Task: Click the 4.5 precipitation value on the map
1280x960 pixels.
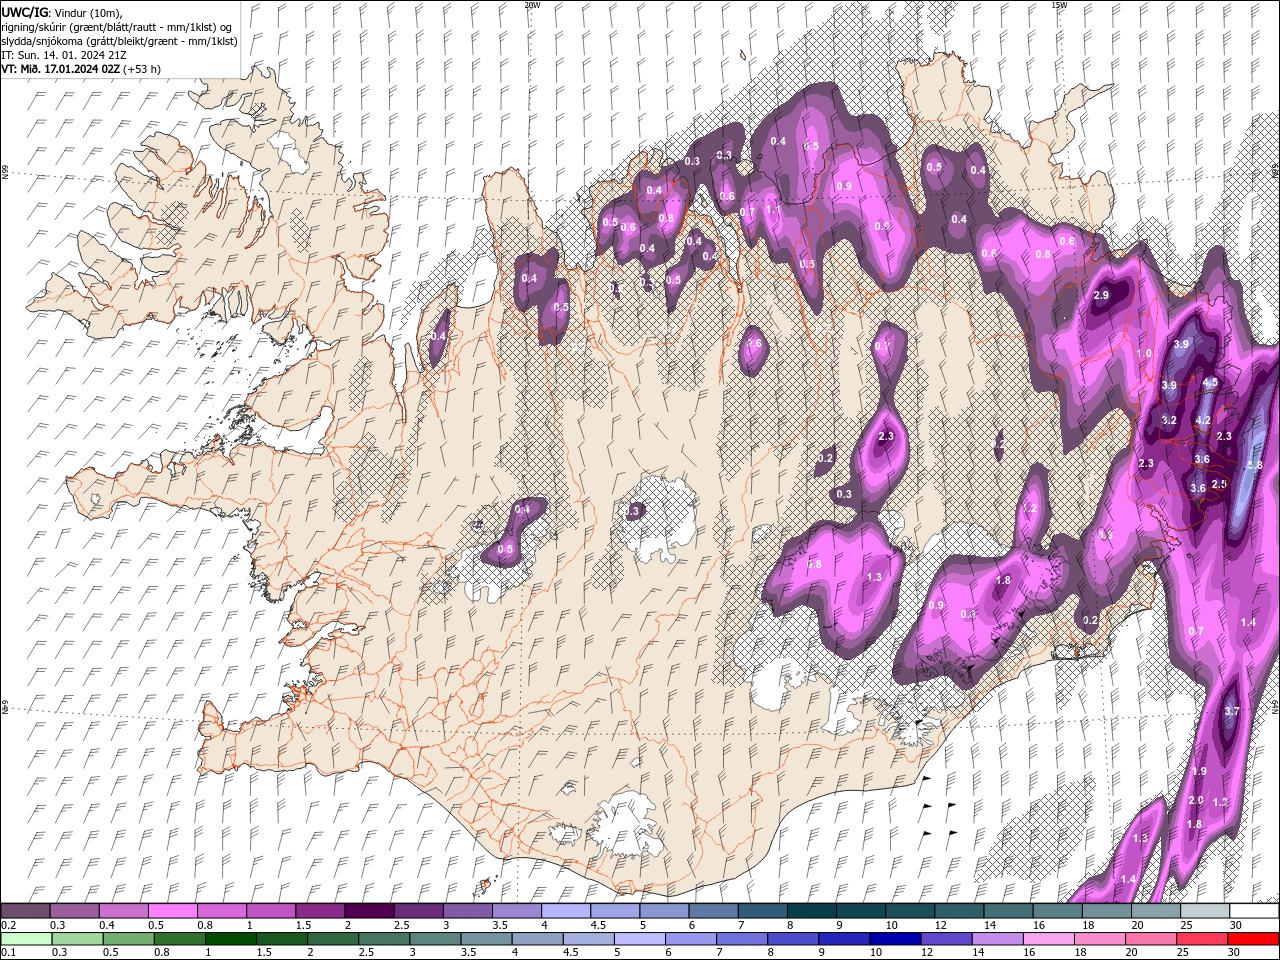Action: click(1210, 383)
